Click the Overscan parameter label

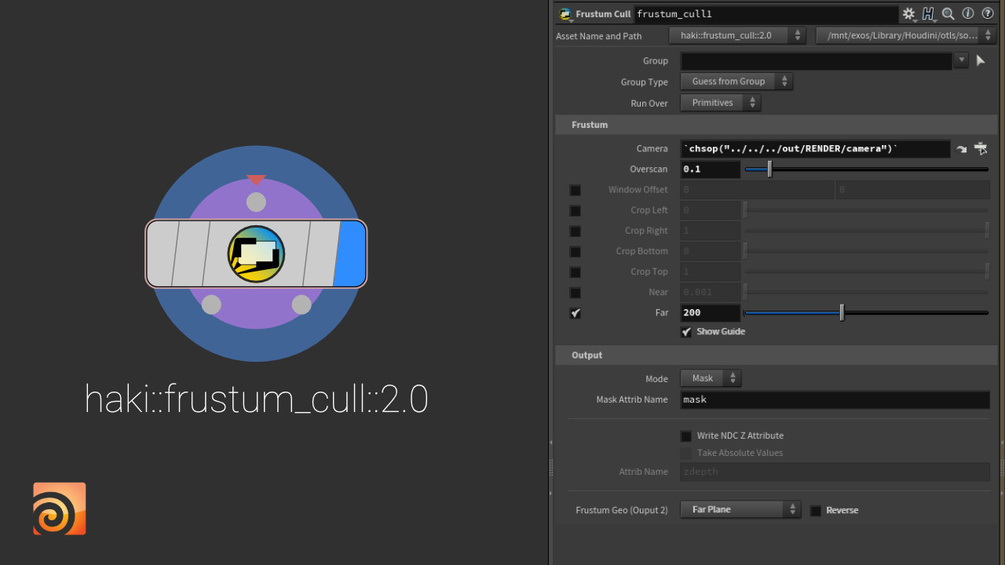click(x=649, y=169)
